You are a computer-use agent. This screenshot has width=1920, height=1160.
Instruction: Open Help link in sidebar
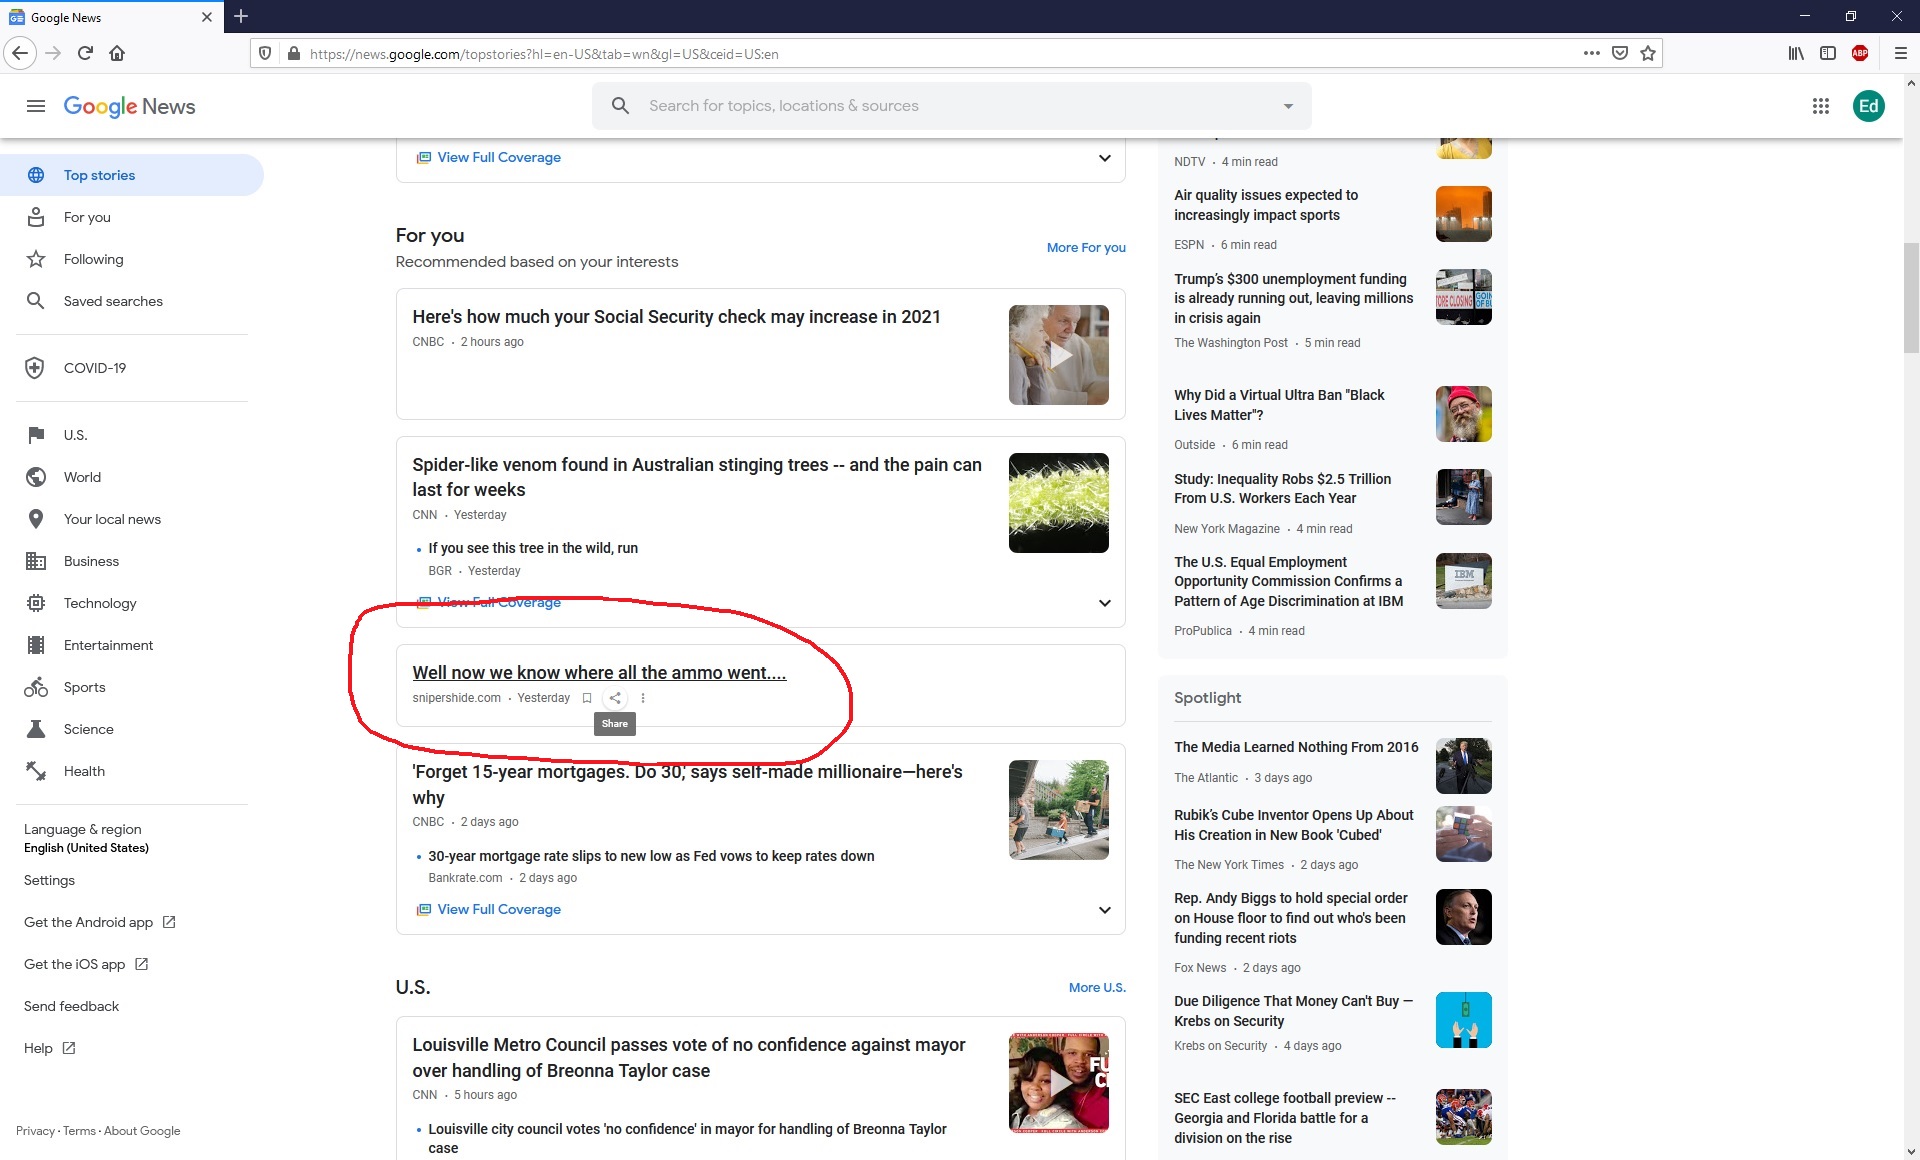(x=49, y=1048)
